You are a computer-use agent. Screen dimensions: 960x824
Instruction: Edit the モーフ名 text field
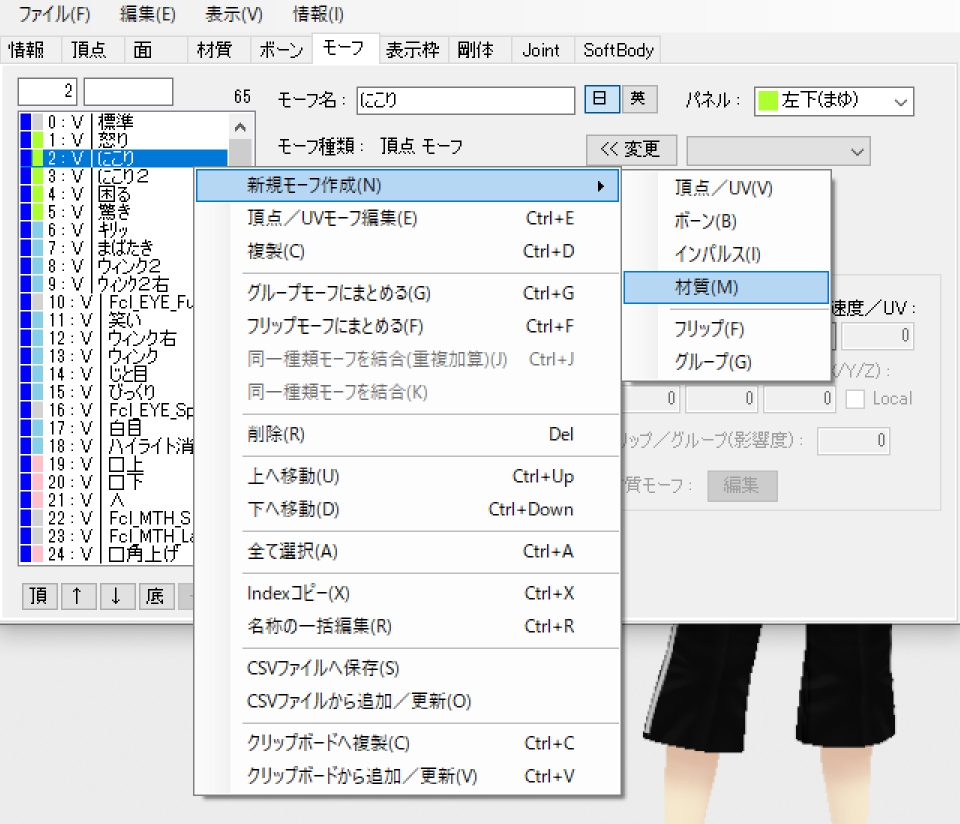465,100
